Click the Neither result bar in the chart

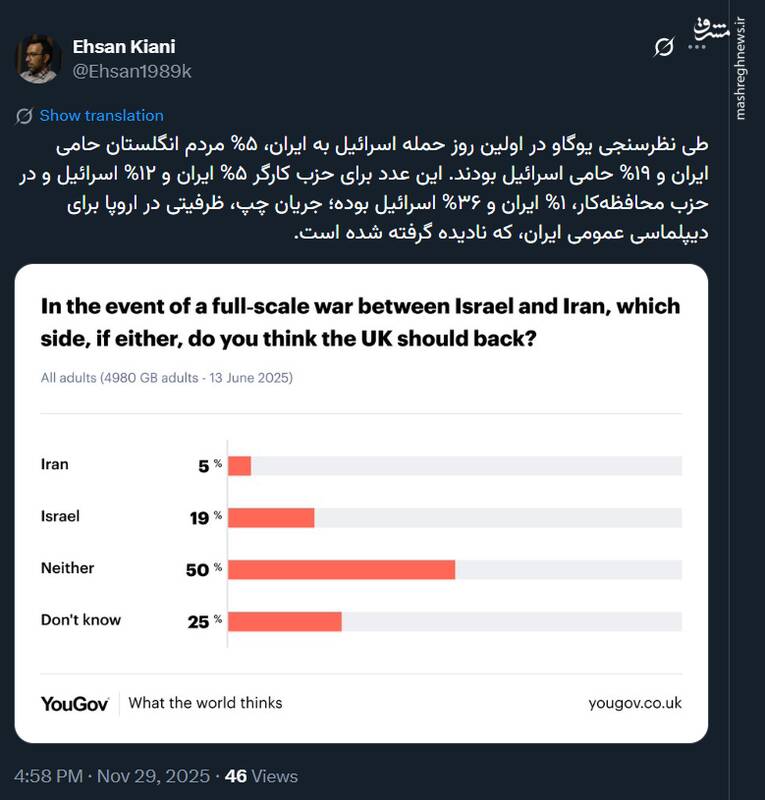click(340, 568)
